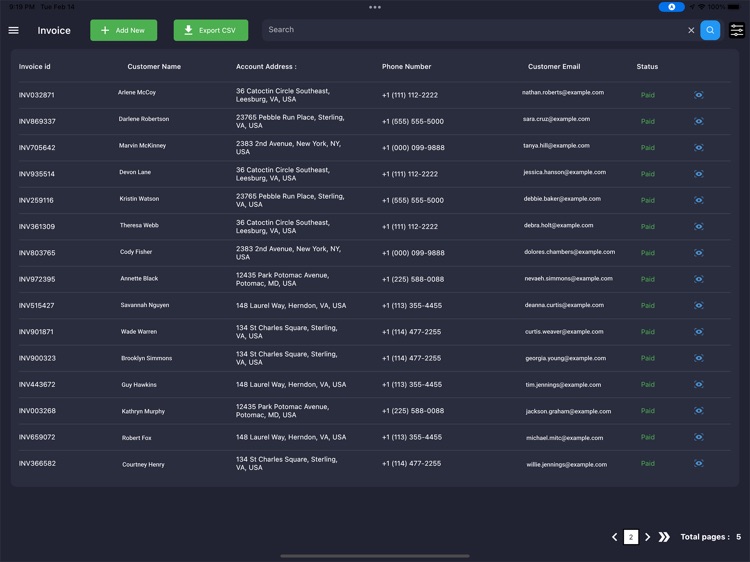Select customer name Courtney Henry

(x=143, y=464)
